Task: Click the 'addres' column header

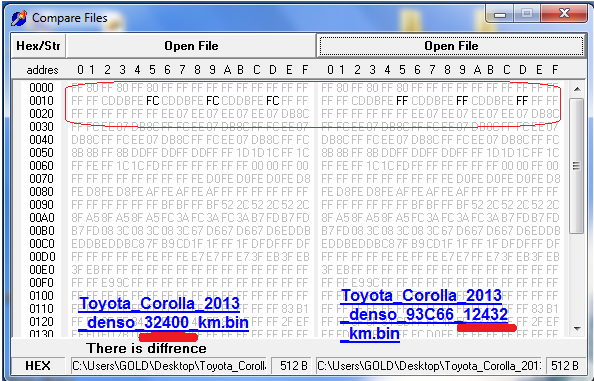Action: point(42,70)
